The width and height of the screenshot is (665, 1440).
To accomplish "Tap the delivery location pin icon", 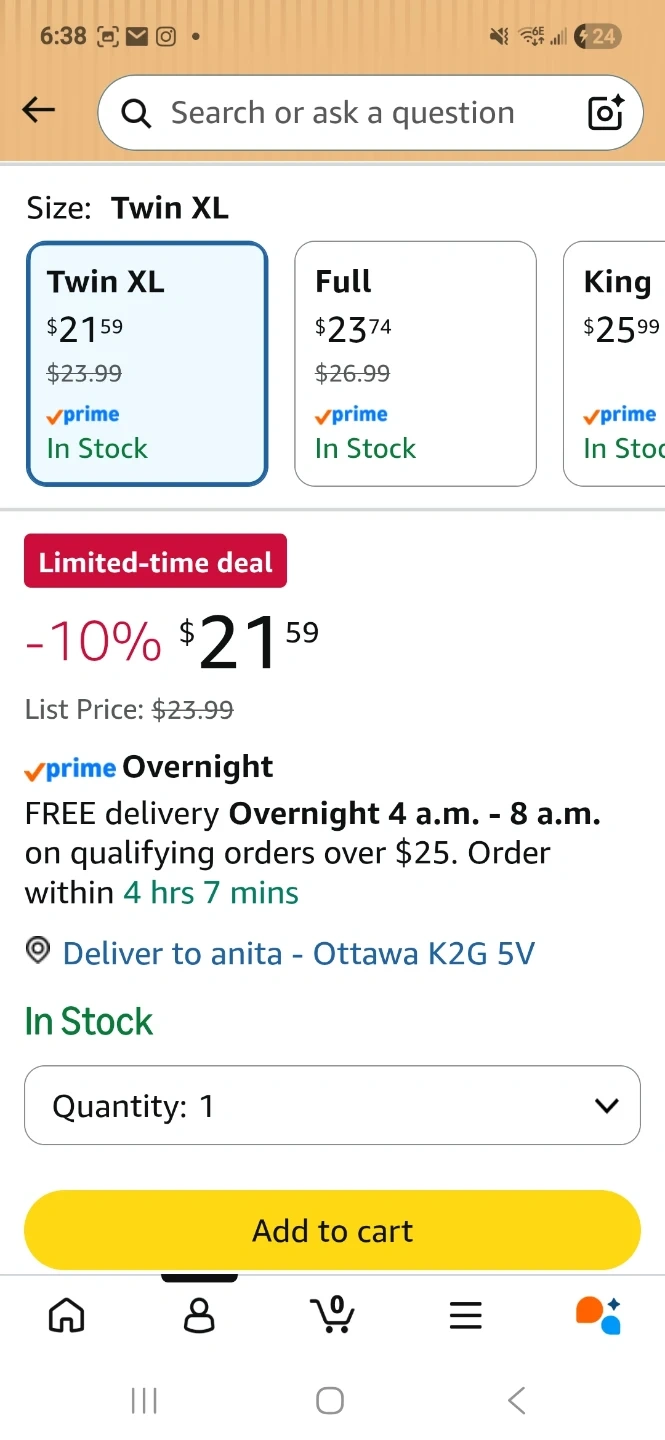I will 38,952.
